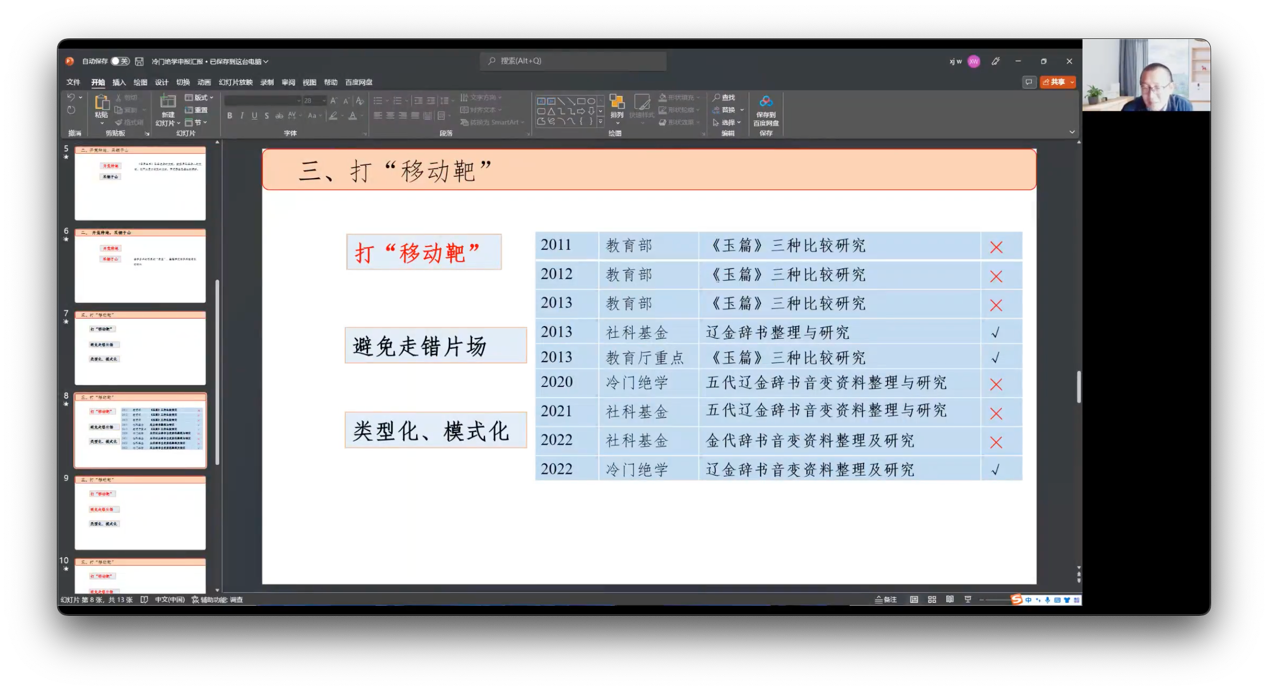Open the comments icon beside Share
Image resolution: width=1268 pixels, height=691 pixels.
[x=1029, y=82]
